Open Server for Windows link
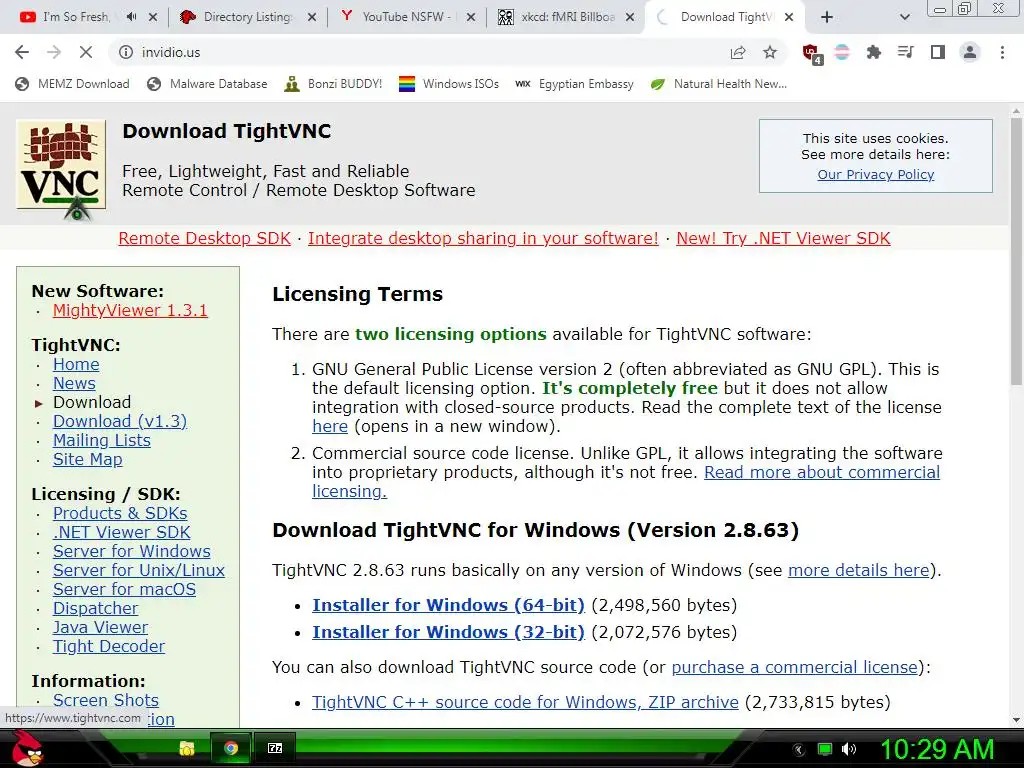 click(x=132, y=551)
